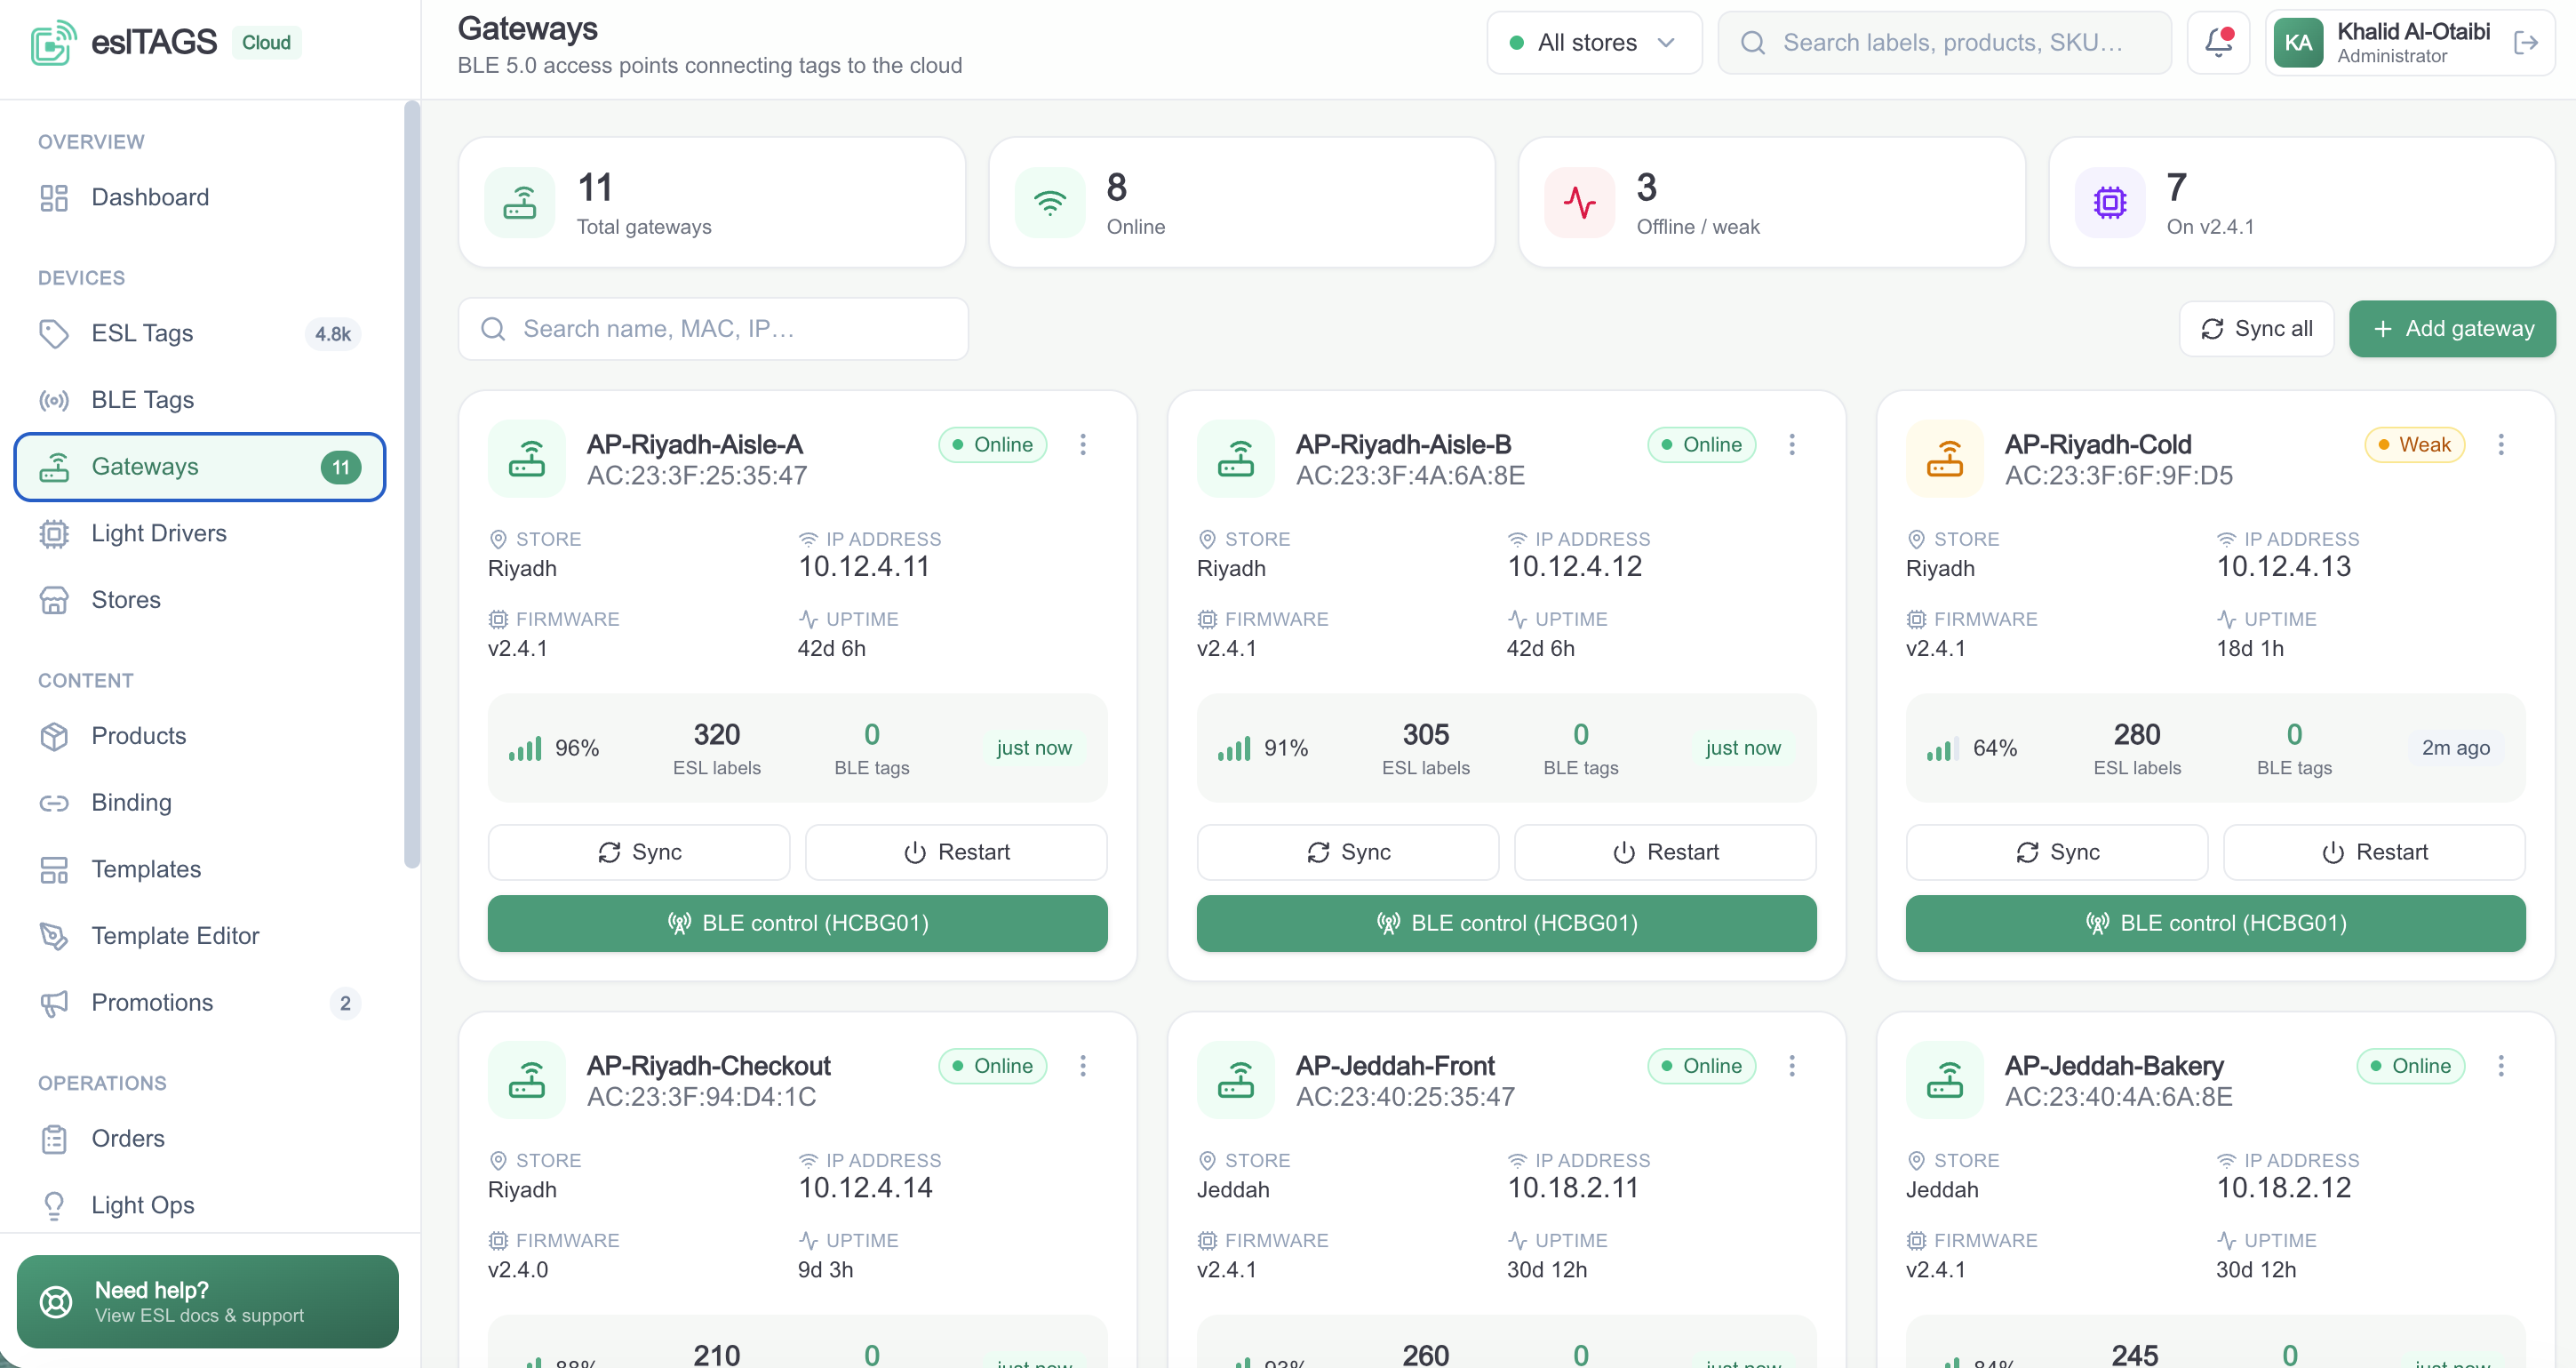Click Online badge on AP-Riyadh-Aisle-A
This screenshot has height=1368, width=2576.
tap(992, 444)
